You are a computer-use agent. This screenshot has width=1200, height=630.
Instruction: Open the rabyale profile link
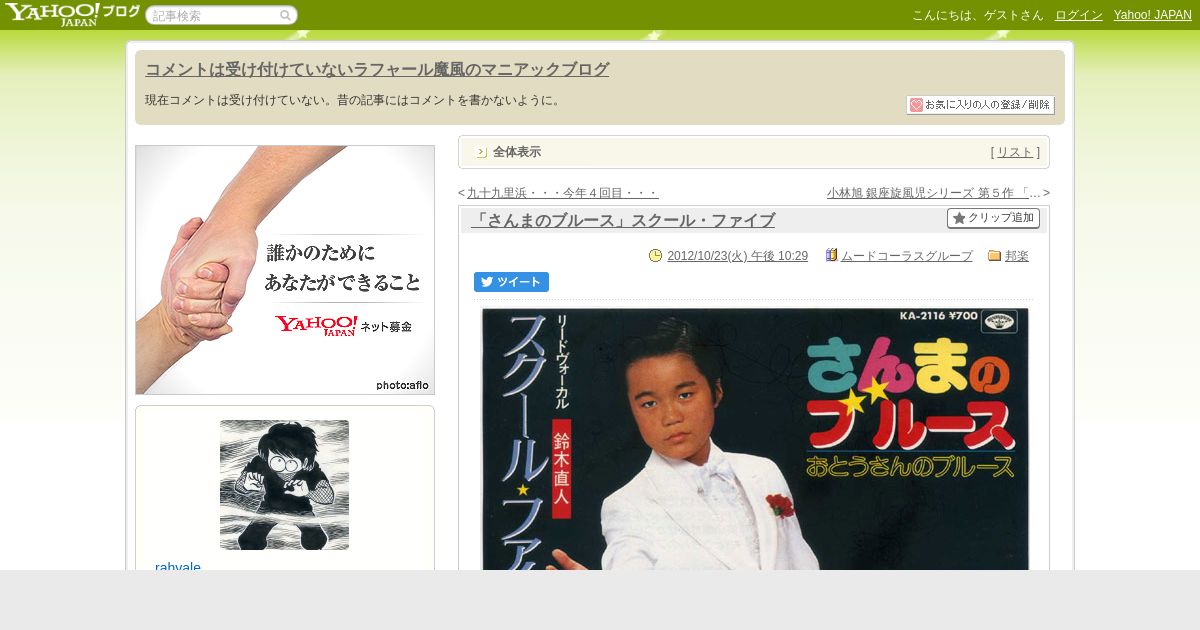(178, 566)
